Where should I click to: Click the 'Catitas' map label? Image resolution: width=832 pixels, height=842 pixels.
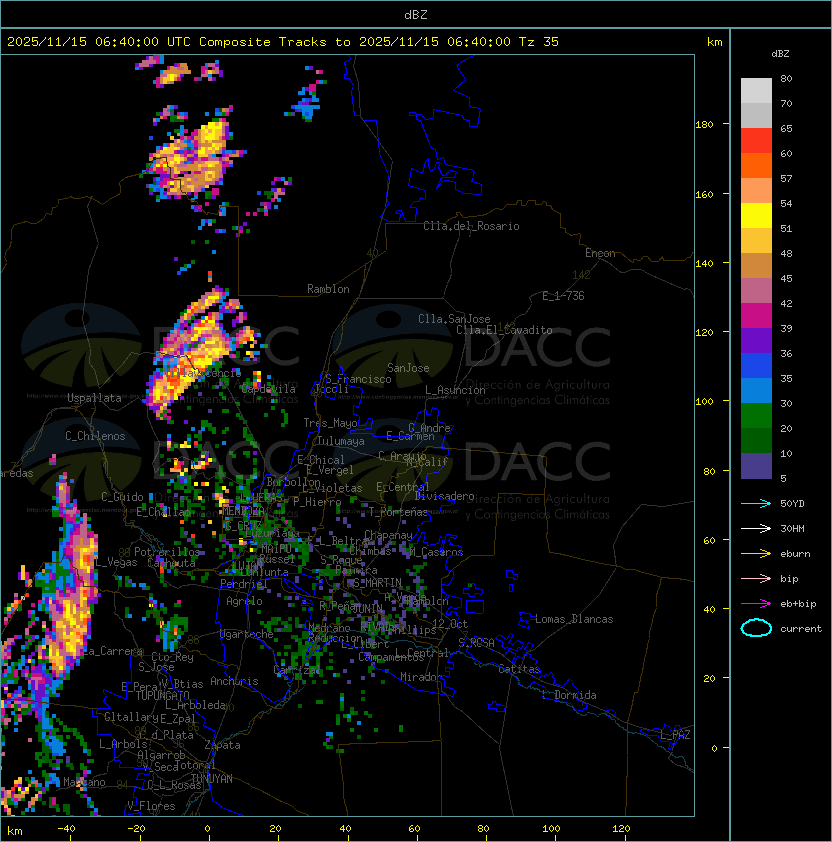coord(519,669)
